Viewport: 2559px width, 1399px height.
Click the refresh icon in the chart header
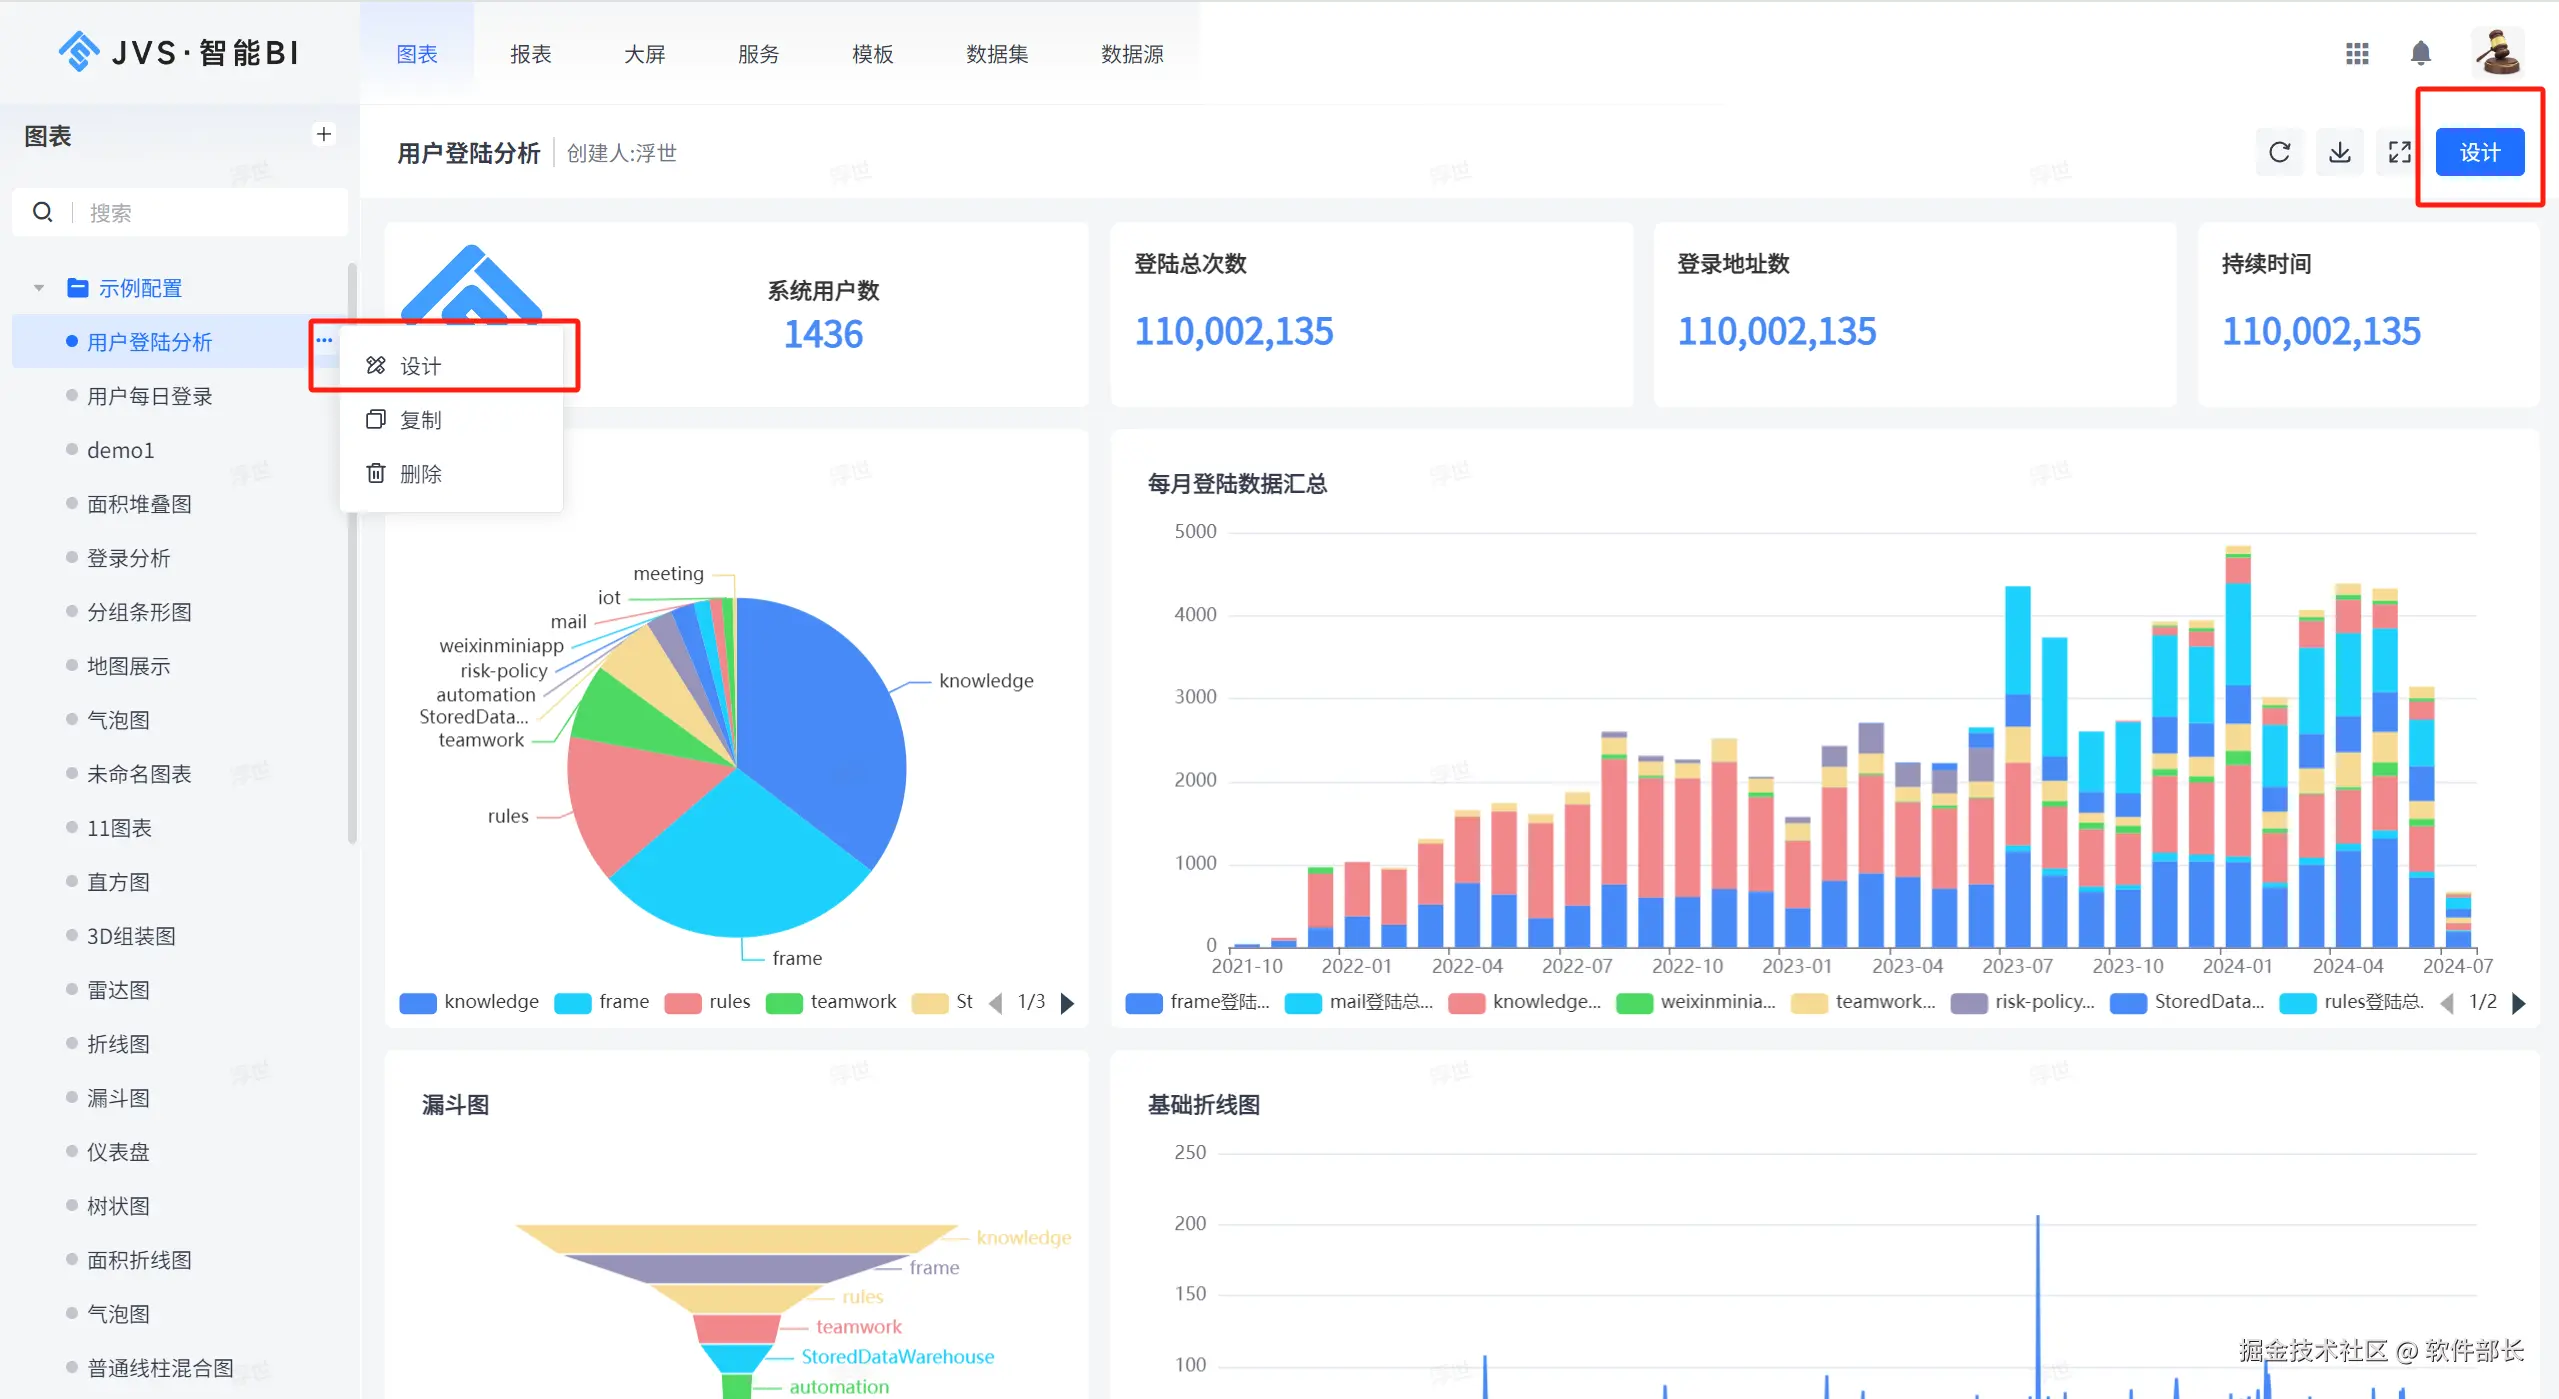pos(2279,152)
